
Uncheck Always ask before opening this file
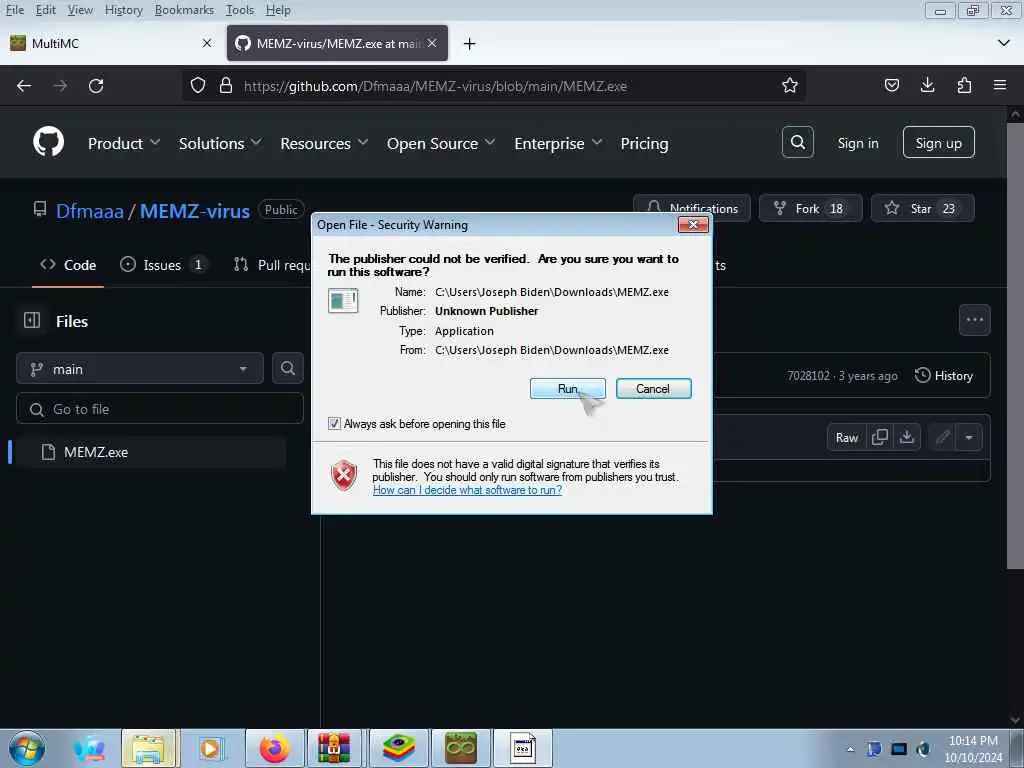[334, 424]
